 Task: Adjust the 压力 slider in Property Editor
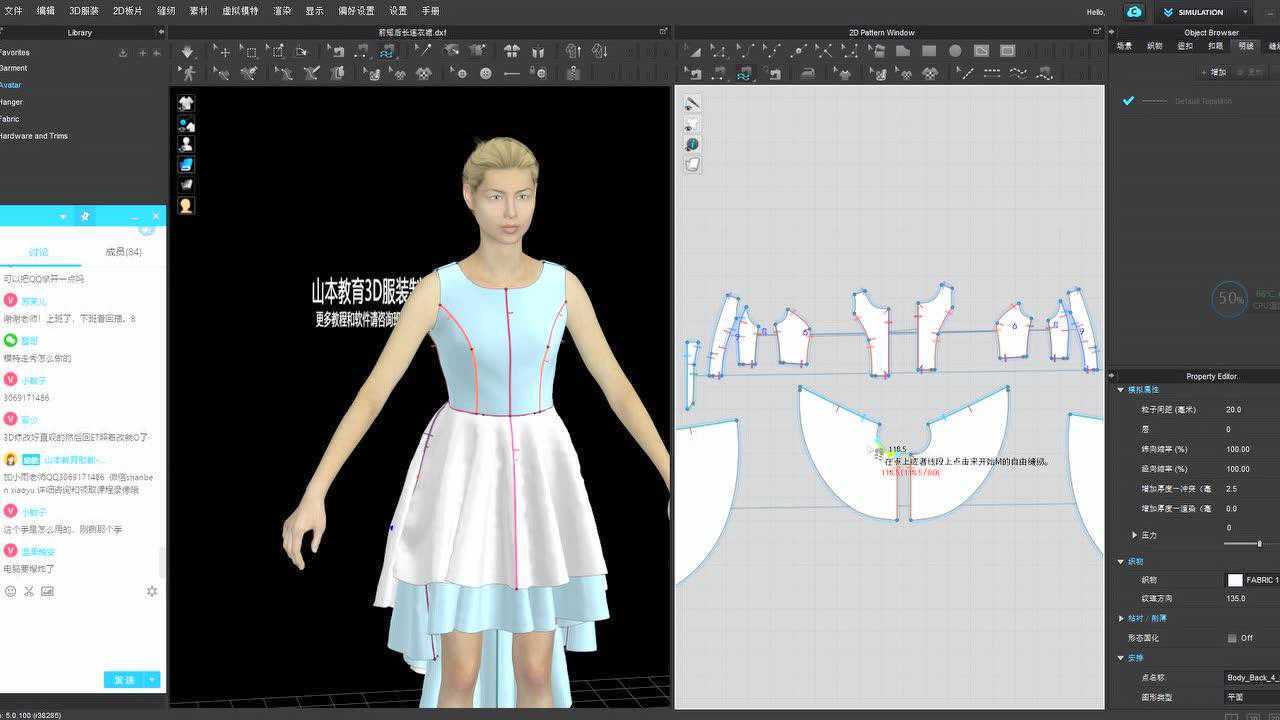click(x=1260, y=542)
